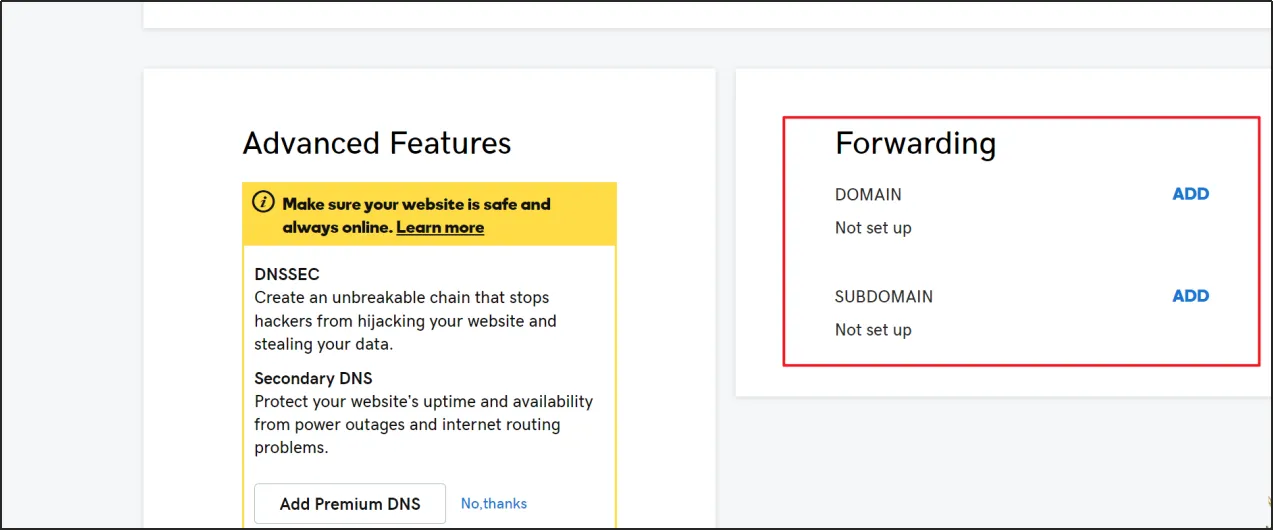The image size is (1274, 531).
Task: Click "Not set up" status under SUBDOMAIN
Action: pos(873,330)
